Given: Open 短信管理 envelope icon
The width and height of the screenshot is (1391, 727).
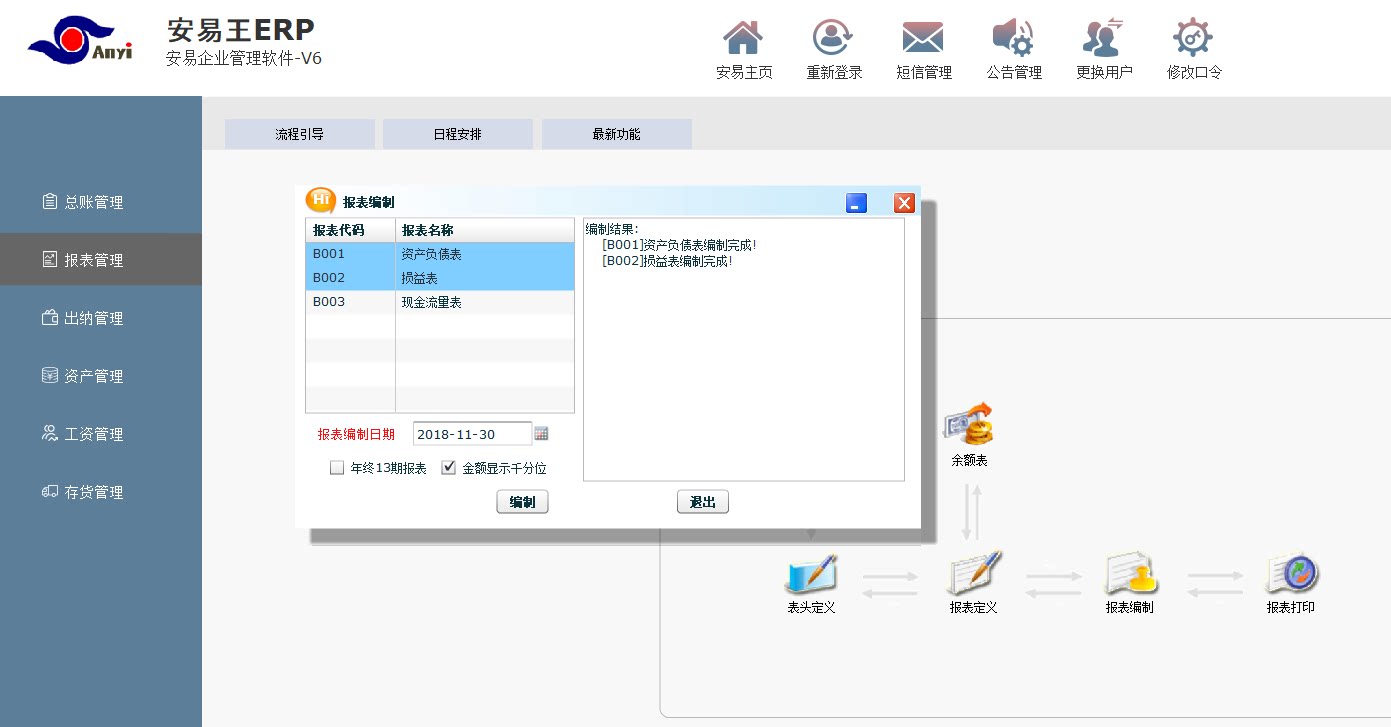Looking at the screenshot, I should (x=923, y=38).
